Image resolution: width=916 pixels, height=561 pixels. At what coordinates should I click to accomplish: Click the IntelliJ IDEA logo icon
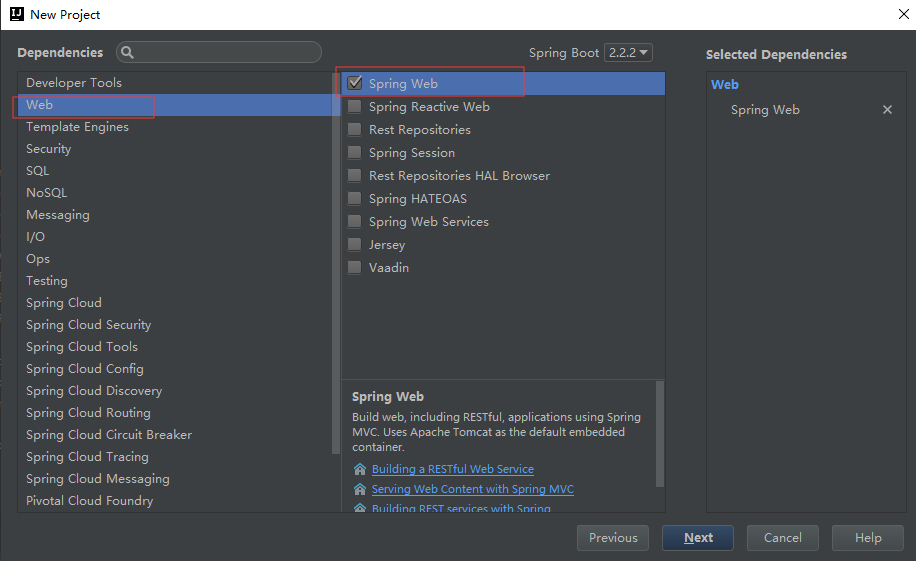point(16,14)
